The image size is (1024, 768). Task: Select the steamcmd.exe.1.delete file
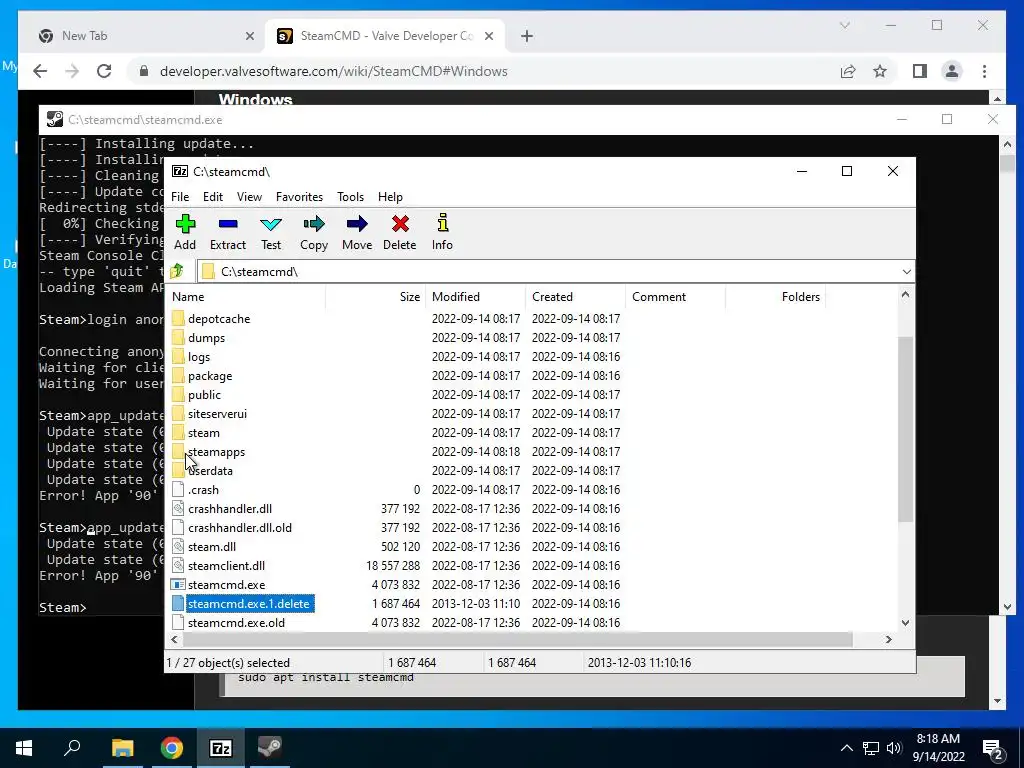click(249, 603)
